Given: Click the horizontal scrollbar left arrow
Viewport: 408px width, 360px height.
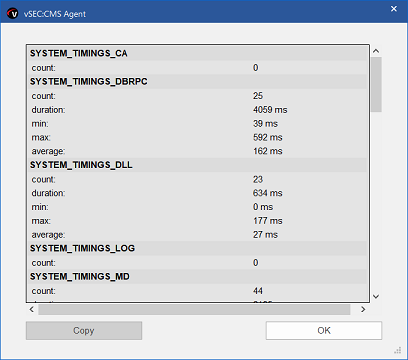Looking at the screenshot, I should point(32,309).
